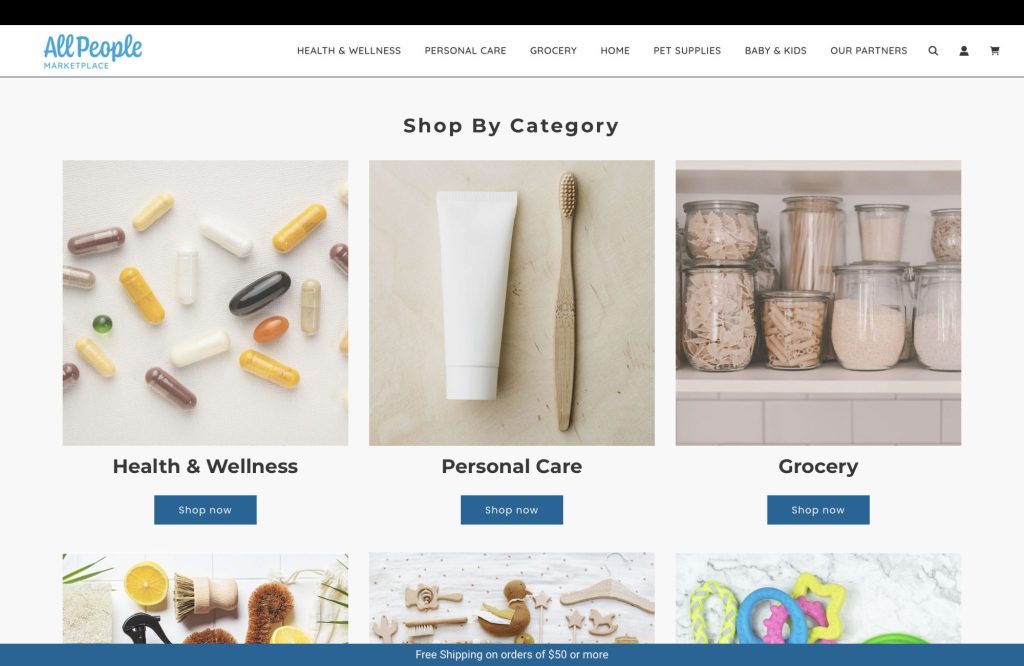Select Grocery in navigation bar
Viewport: 1024px width, 666px height.
click(x=553, y=51)
